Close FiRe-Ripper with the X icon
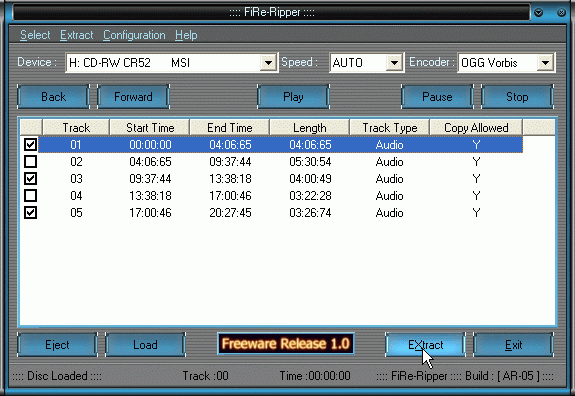575x396 pixels. [x=561, y=12]
